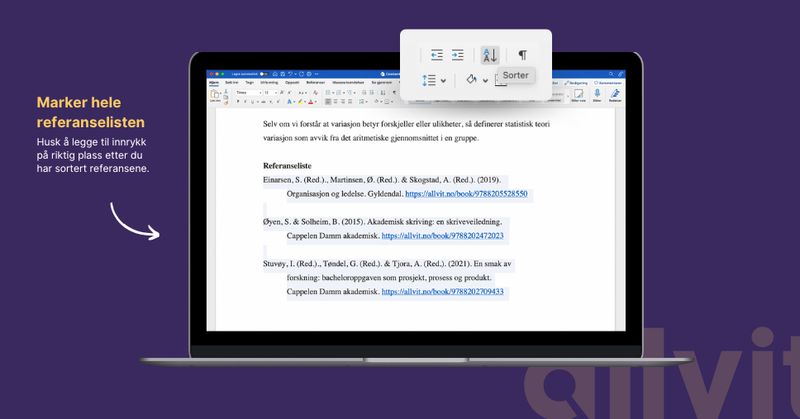Switch to the Tegn tab

[249, 82]
